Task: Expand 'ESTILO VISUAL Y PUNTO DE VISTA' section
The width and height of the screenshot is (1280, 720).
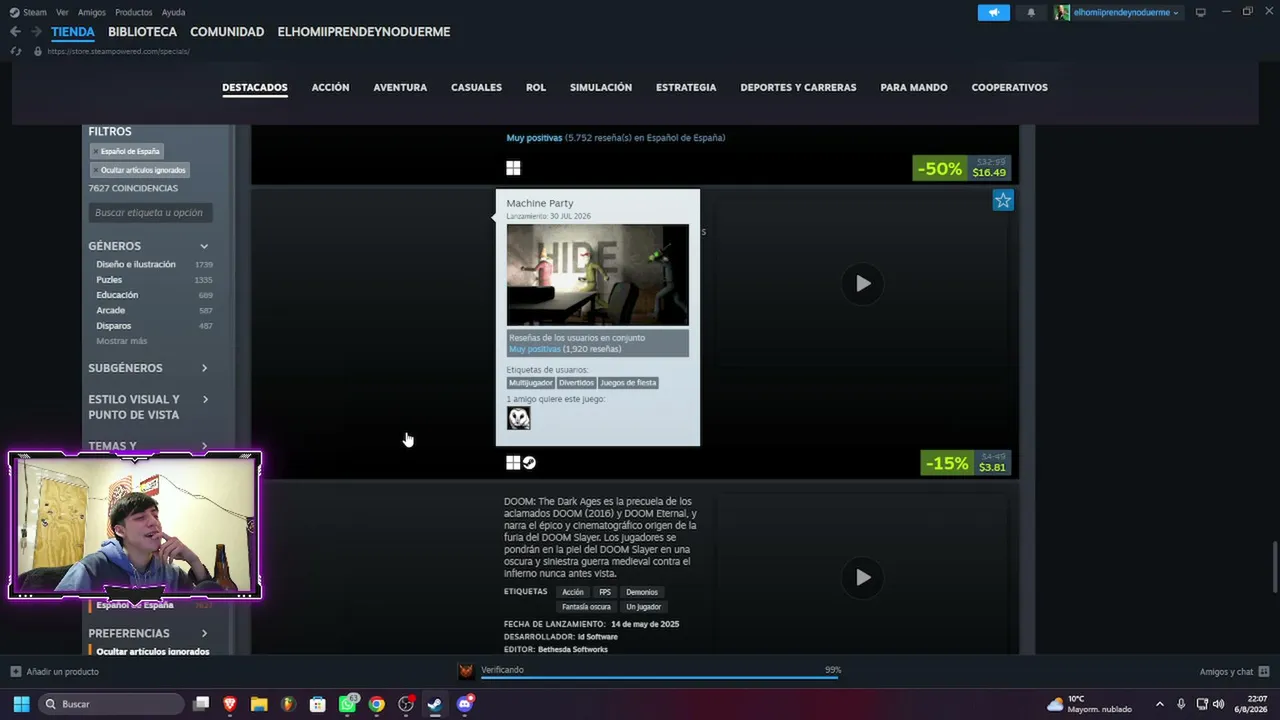Action: coord(204,400)
